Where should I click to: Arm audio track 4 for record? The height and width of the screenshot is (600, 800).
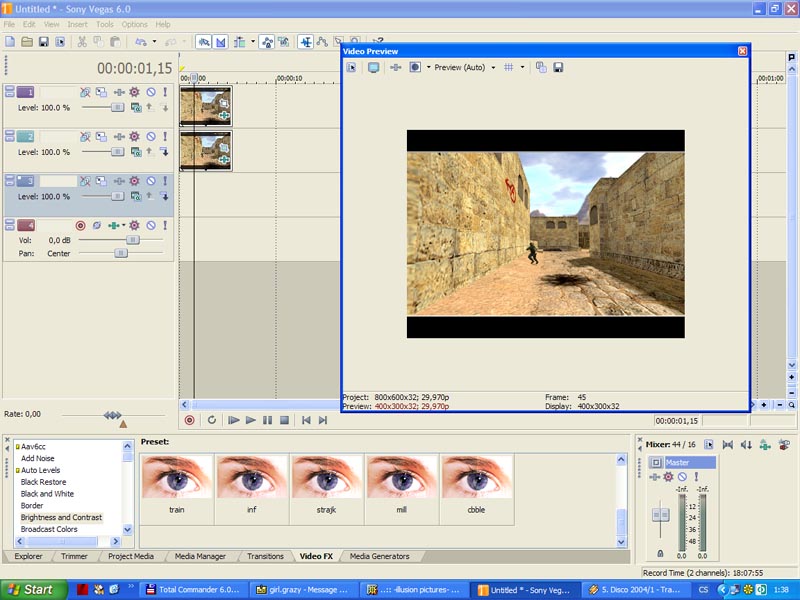point(80,225)
